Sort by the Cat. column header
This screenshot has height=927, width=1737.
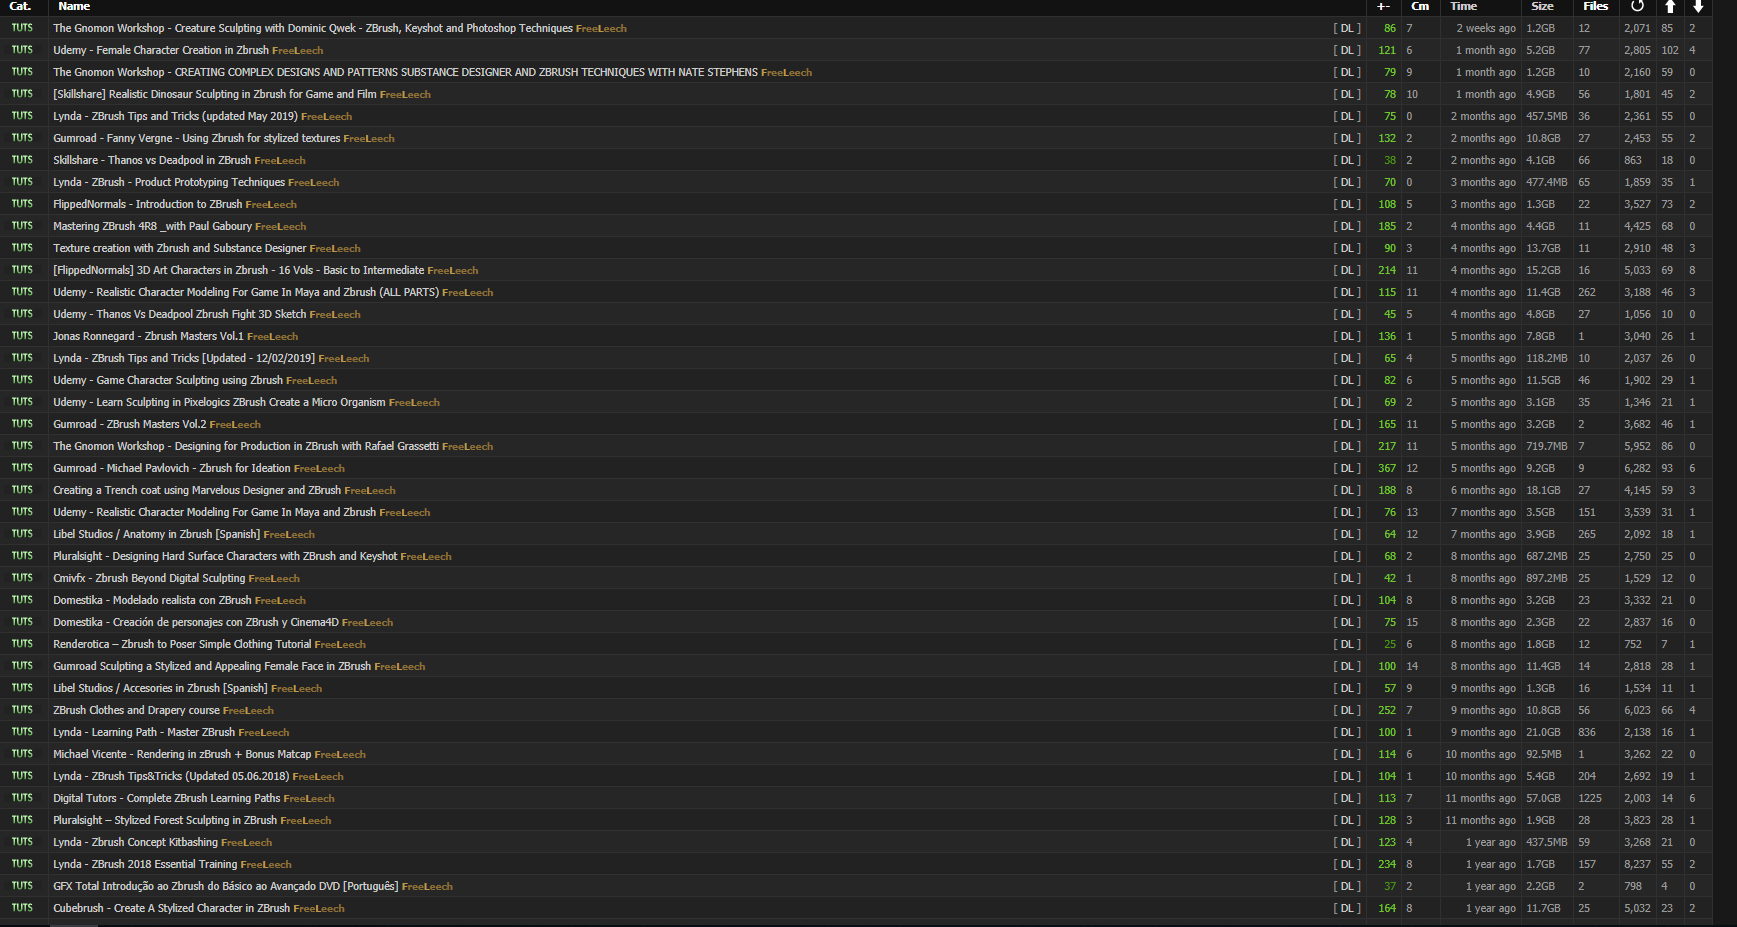[x=20, y=6]
